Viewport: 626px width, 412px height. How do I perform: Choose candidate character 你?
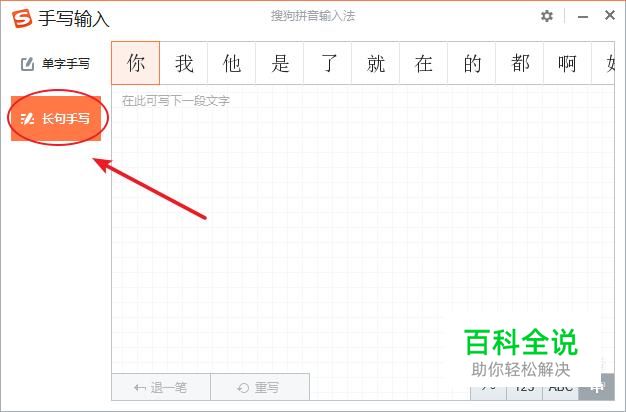(x=136, y=63)
